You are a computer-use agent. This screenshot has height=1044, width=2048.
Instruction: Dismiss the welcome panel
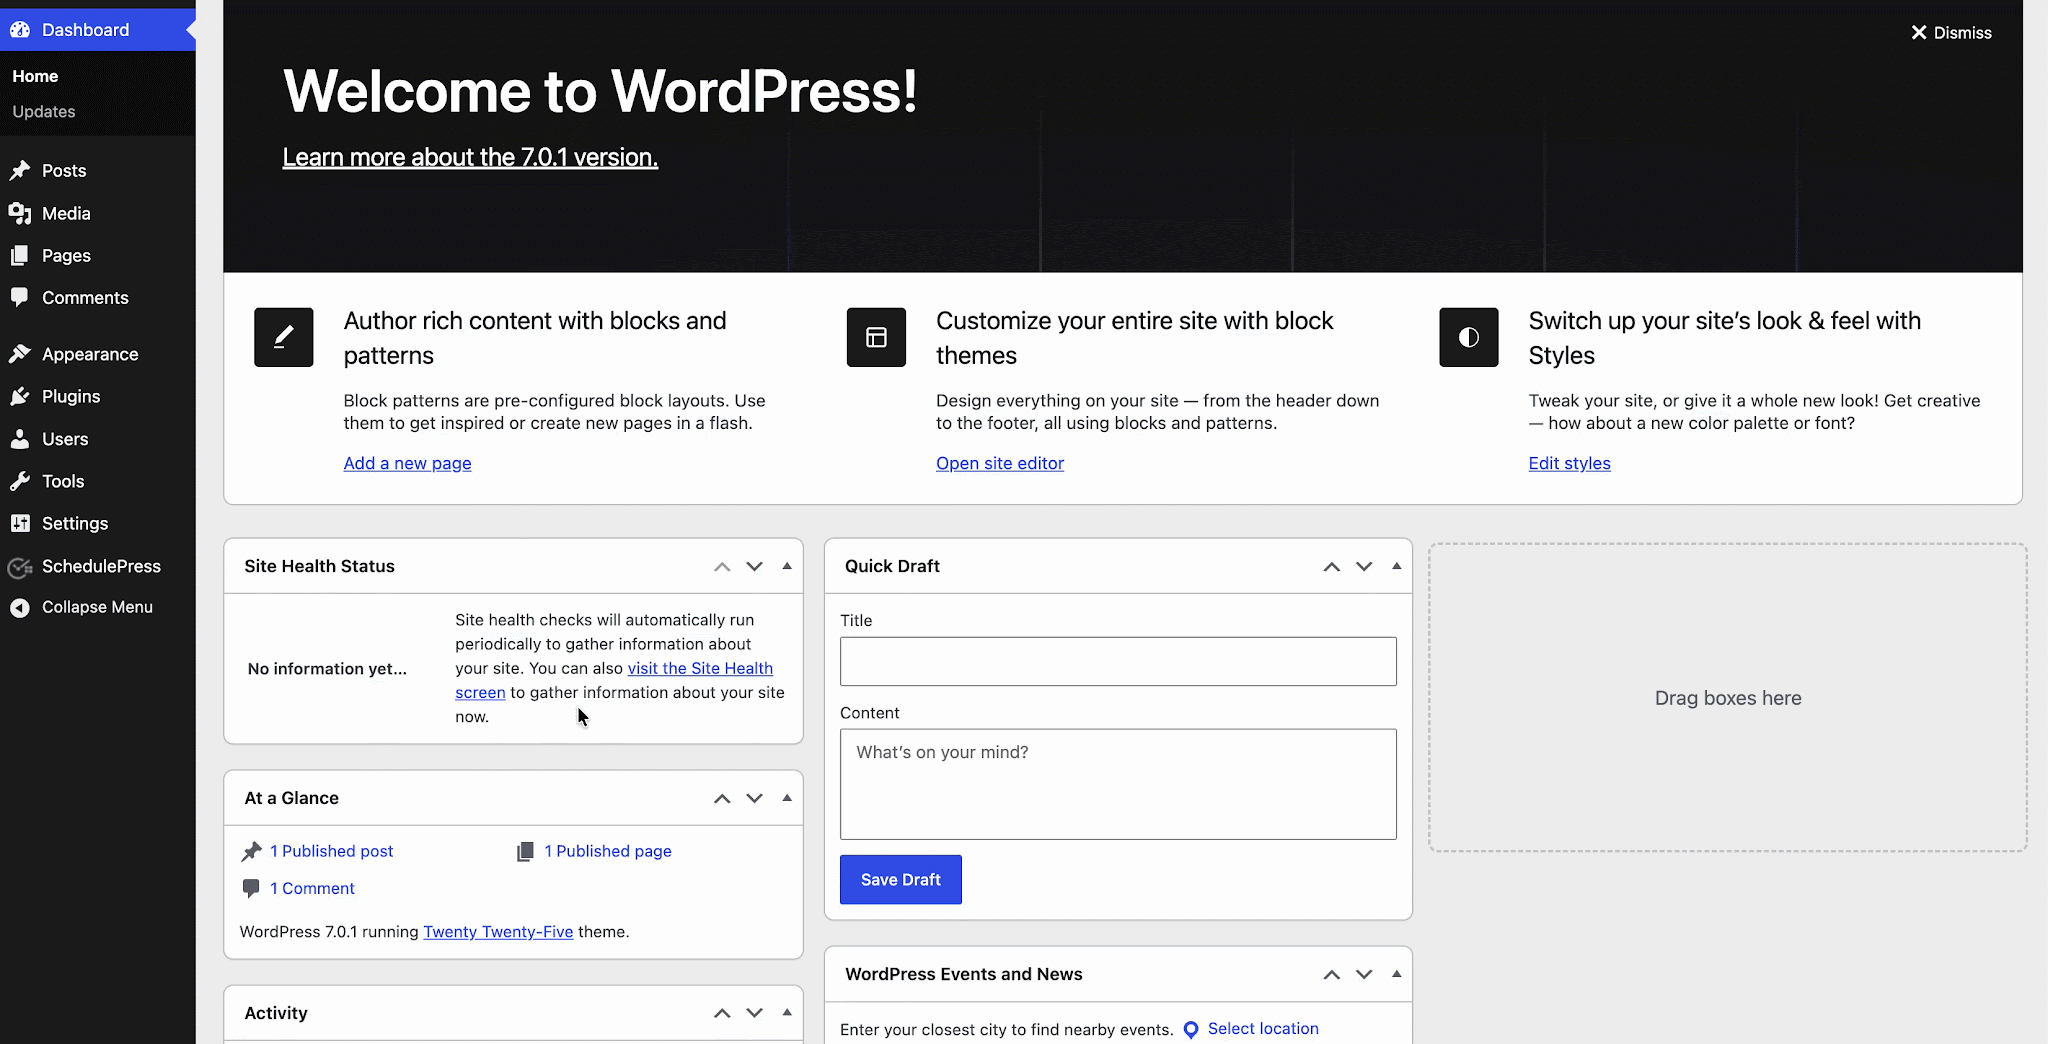pos(1952,33)
